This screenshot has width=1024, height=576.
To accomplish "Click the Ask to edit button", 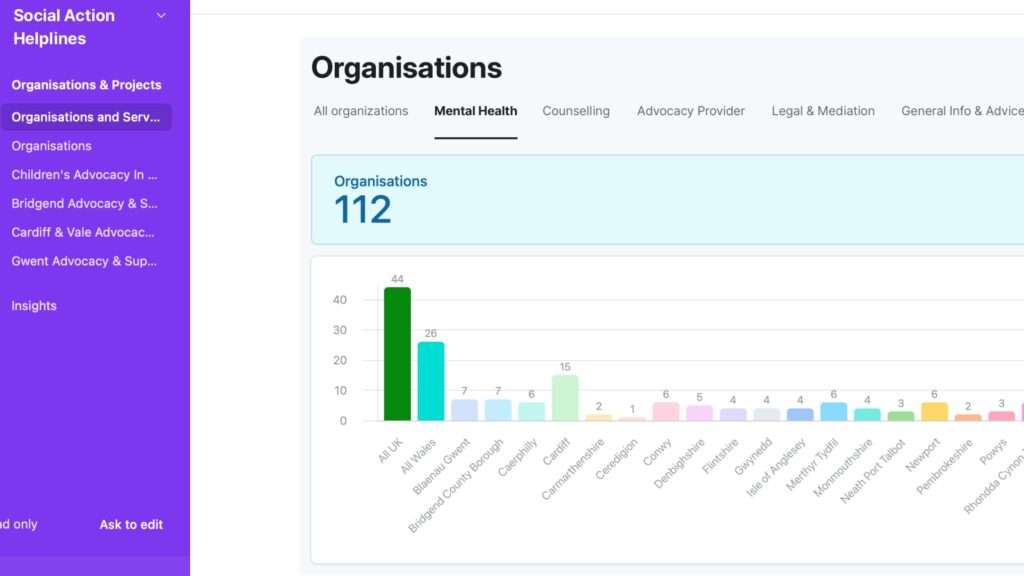I will [131, 524].
